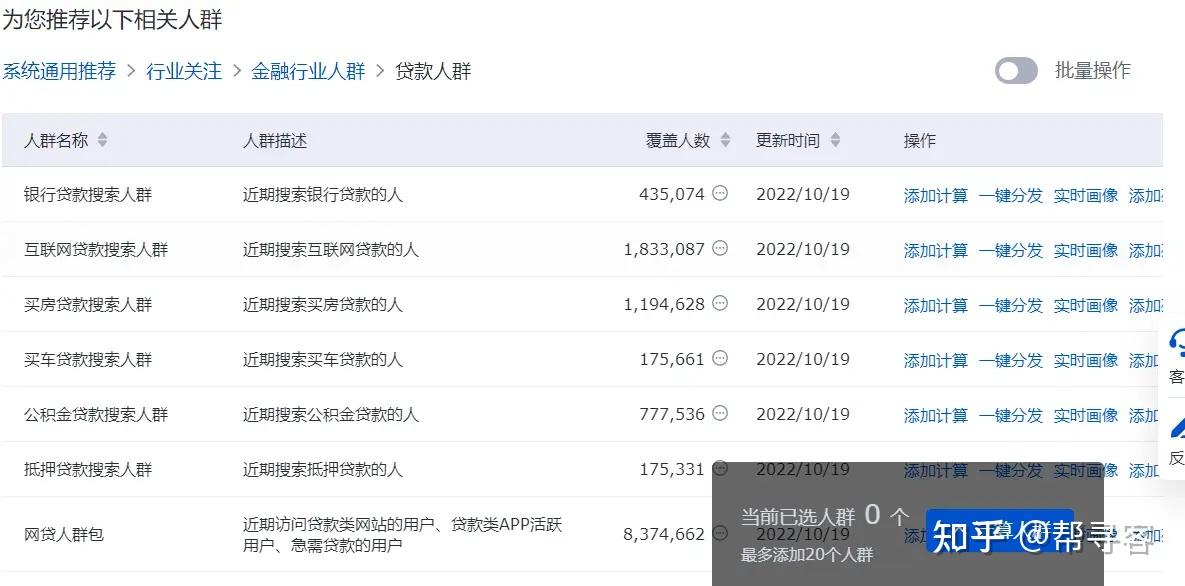Open details icon next to 1,833,087
The height and width of the screenshot is (586, 1185).
point(720,248)
